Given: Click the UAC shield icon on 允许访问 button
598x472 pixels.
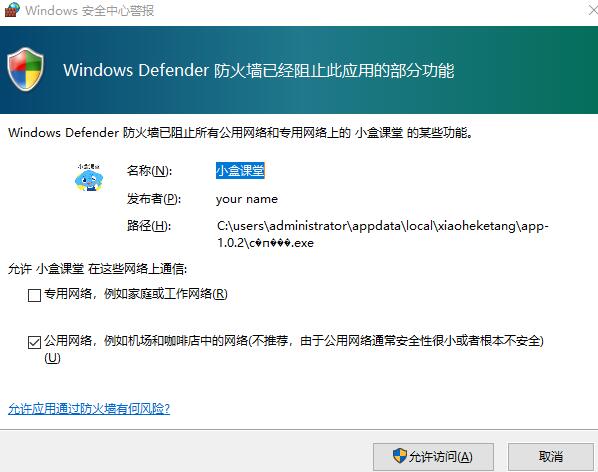Looking at the screenshot, I should 400,456.
